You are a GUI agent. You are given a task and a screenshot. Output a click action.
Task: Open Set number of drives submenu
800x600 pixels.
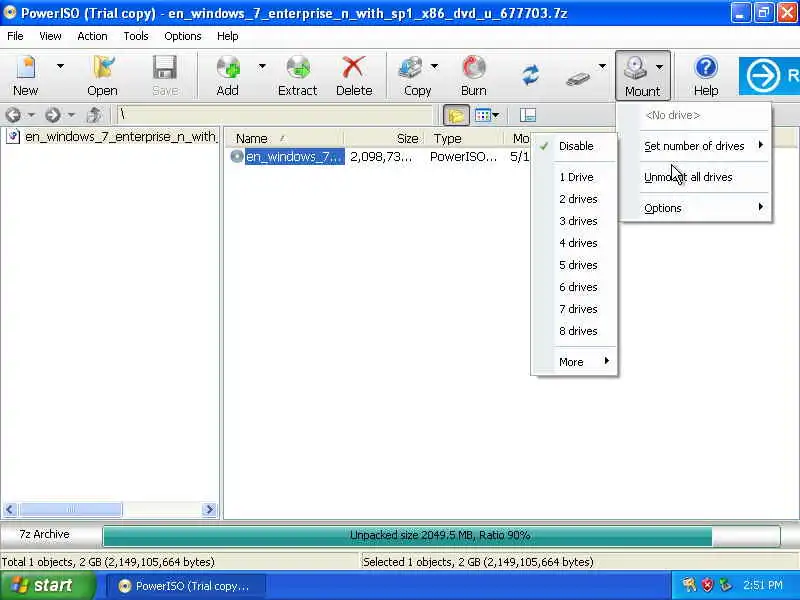click(x=695, y=146)
